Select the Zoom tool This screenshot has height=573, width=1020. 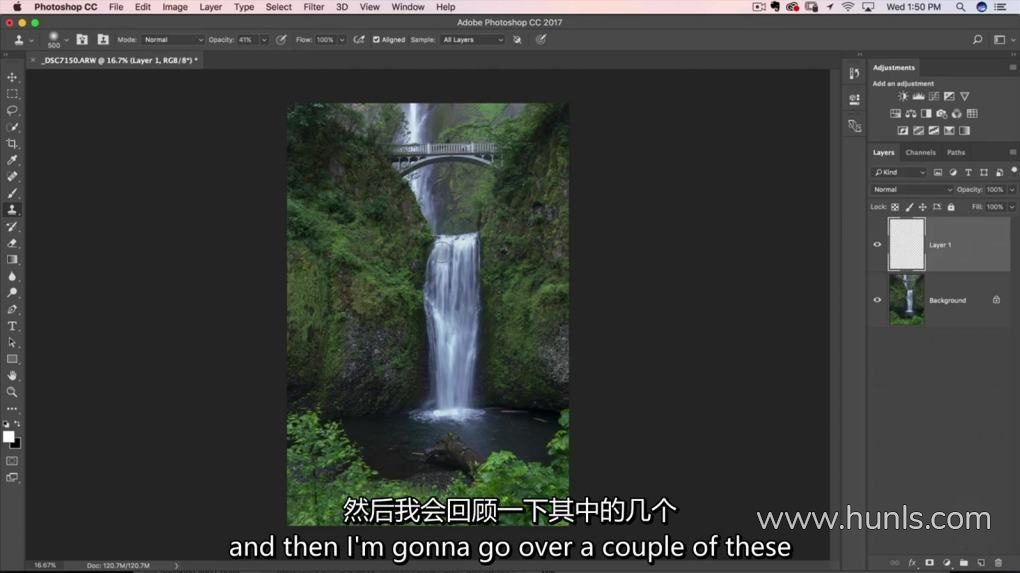coord(12,392)
